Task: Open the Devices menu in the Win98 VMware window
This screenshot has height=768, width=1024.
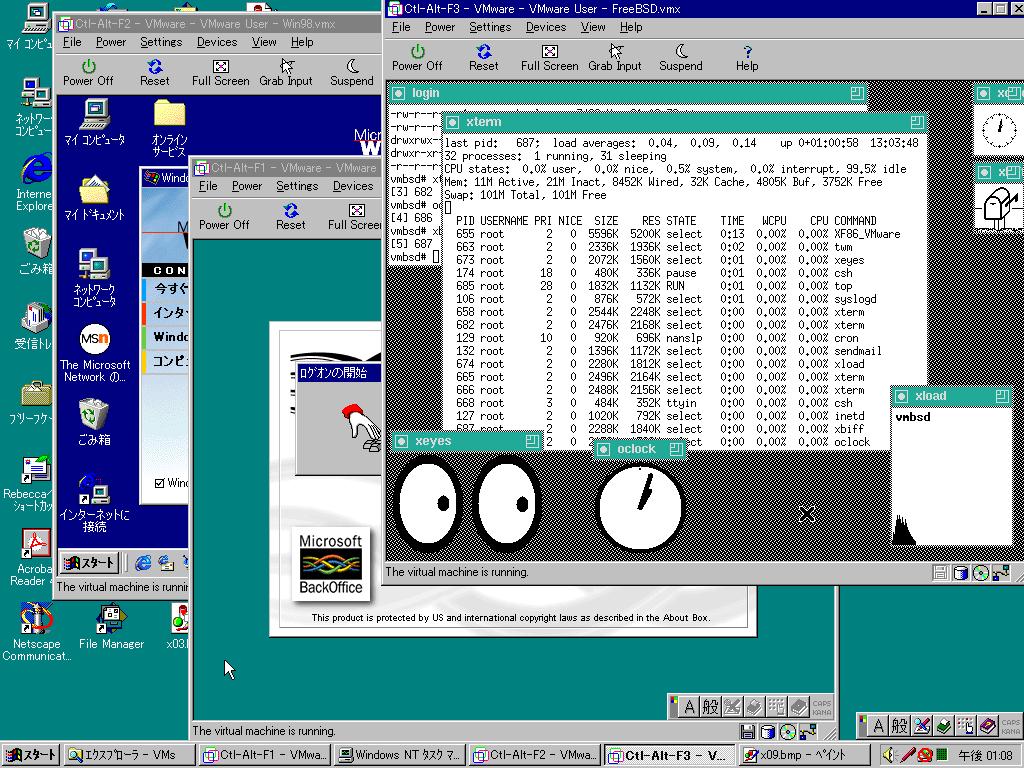Action: (217, 42)
